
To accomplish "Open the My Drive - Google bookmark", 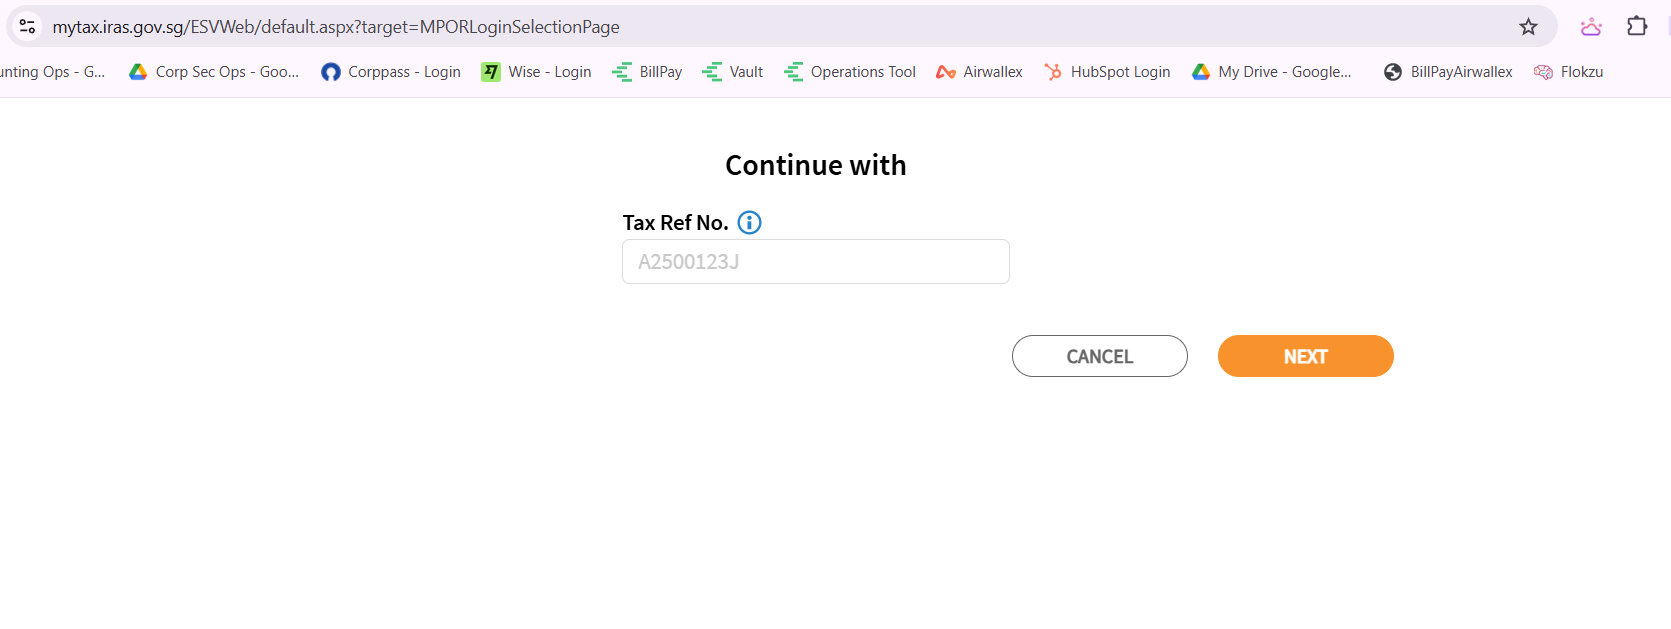I will (x=1271, y=72).
